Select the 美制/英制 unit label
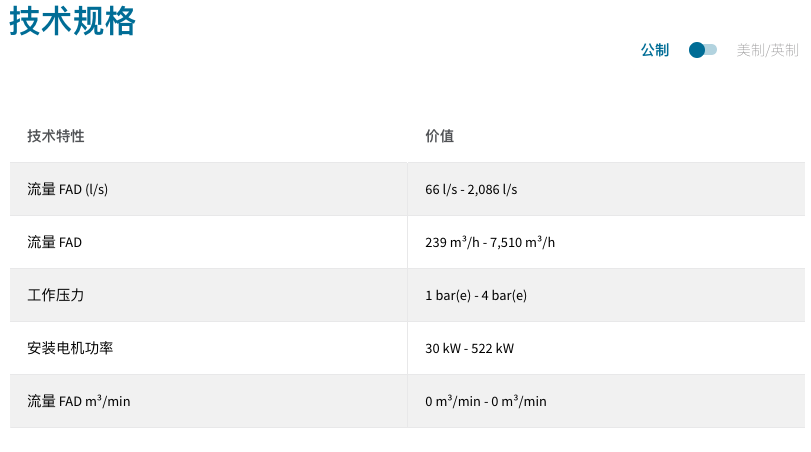 coord(767,50)
